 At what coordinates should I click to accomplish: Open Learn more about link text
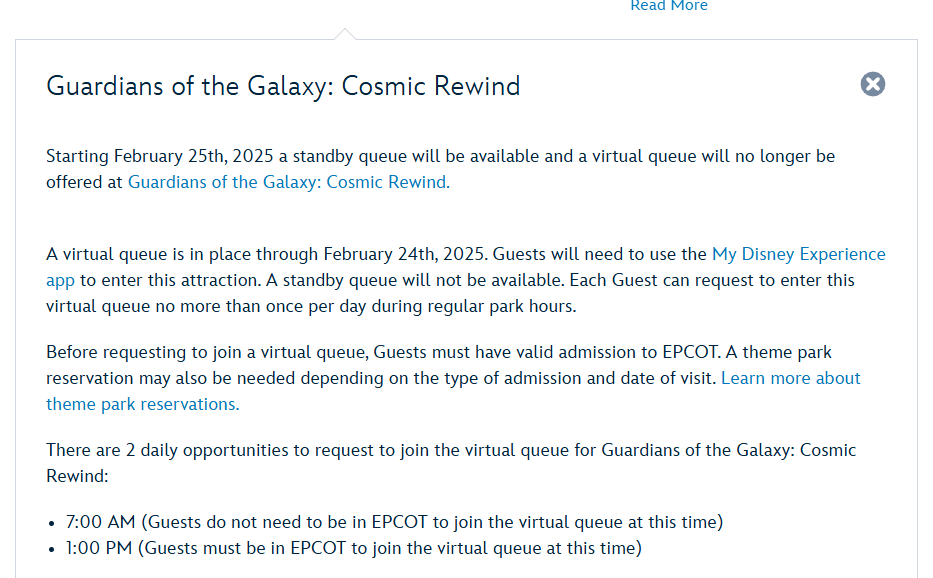point(790,378)
